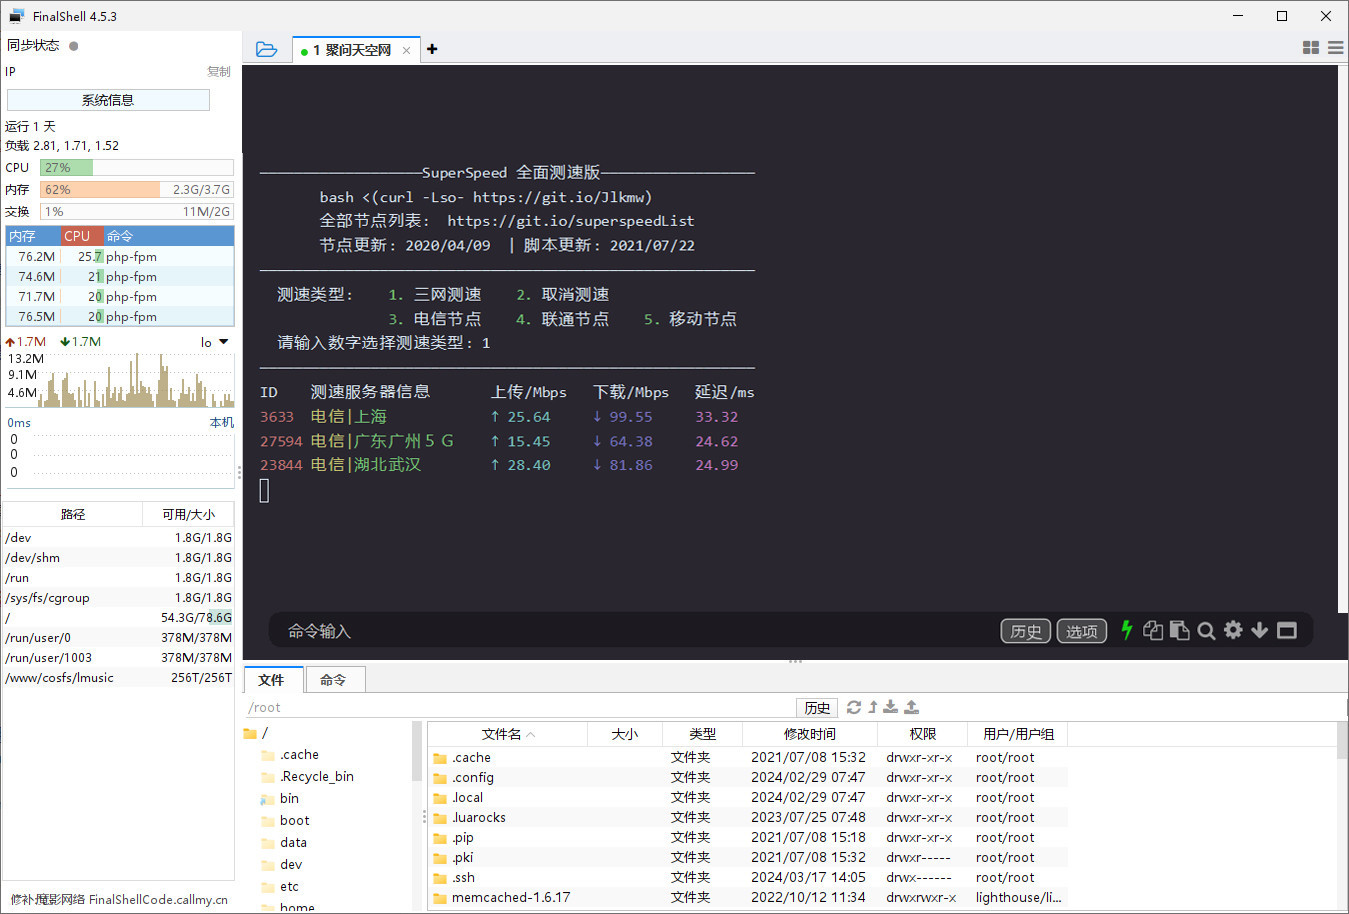Open terminal settings gear icon
This screenshot has height=914, width=1349.
pos(1233,630)
